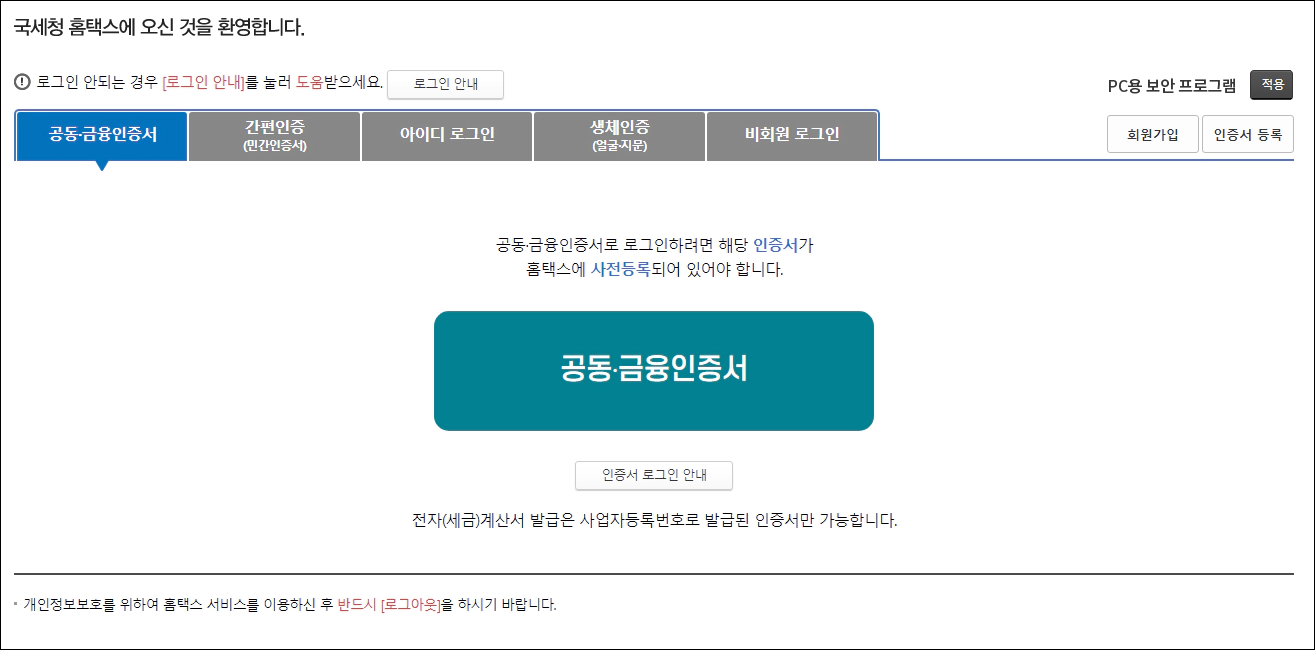Click the 로그인 안내 button
The image size is (1315, 650).
[445, 84]
